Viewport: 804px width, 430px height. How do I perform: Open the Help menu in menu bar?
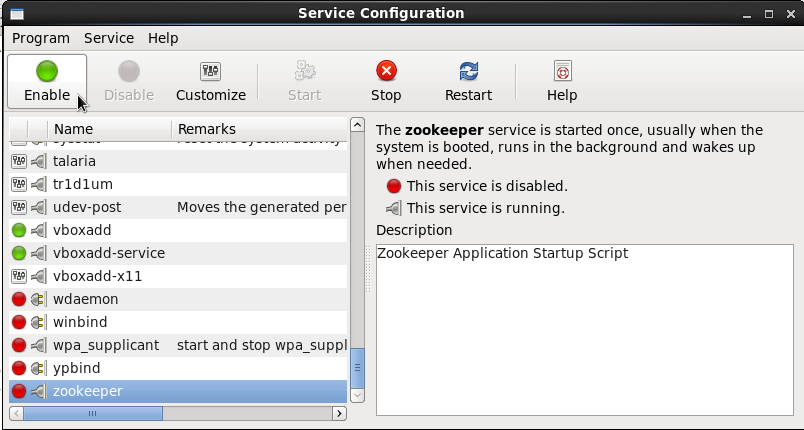tap(163, 38)
